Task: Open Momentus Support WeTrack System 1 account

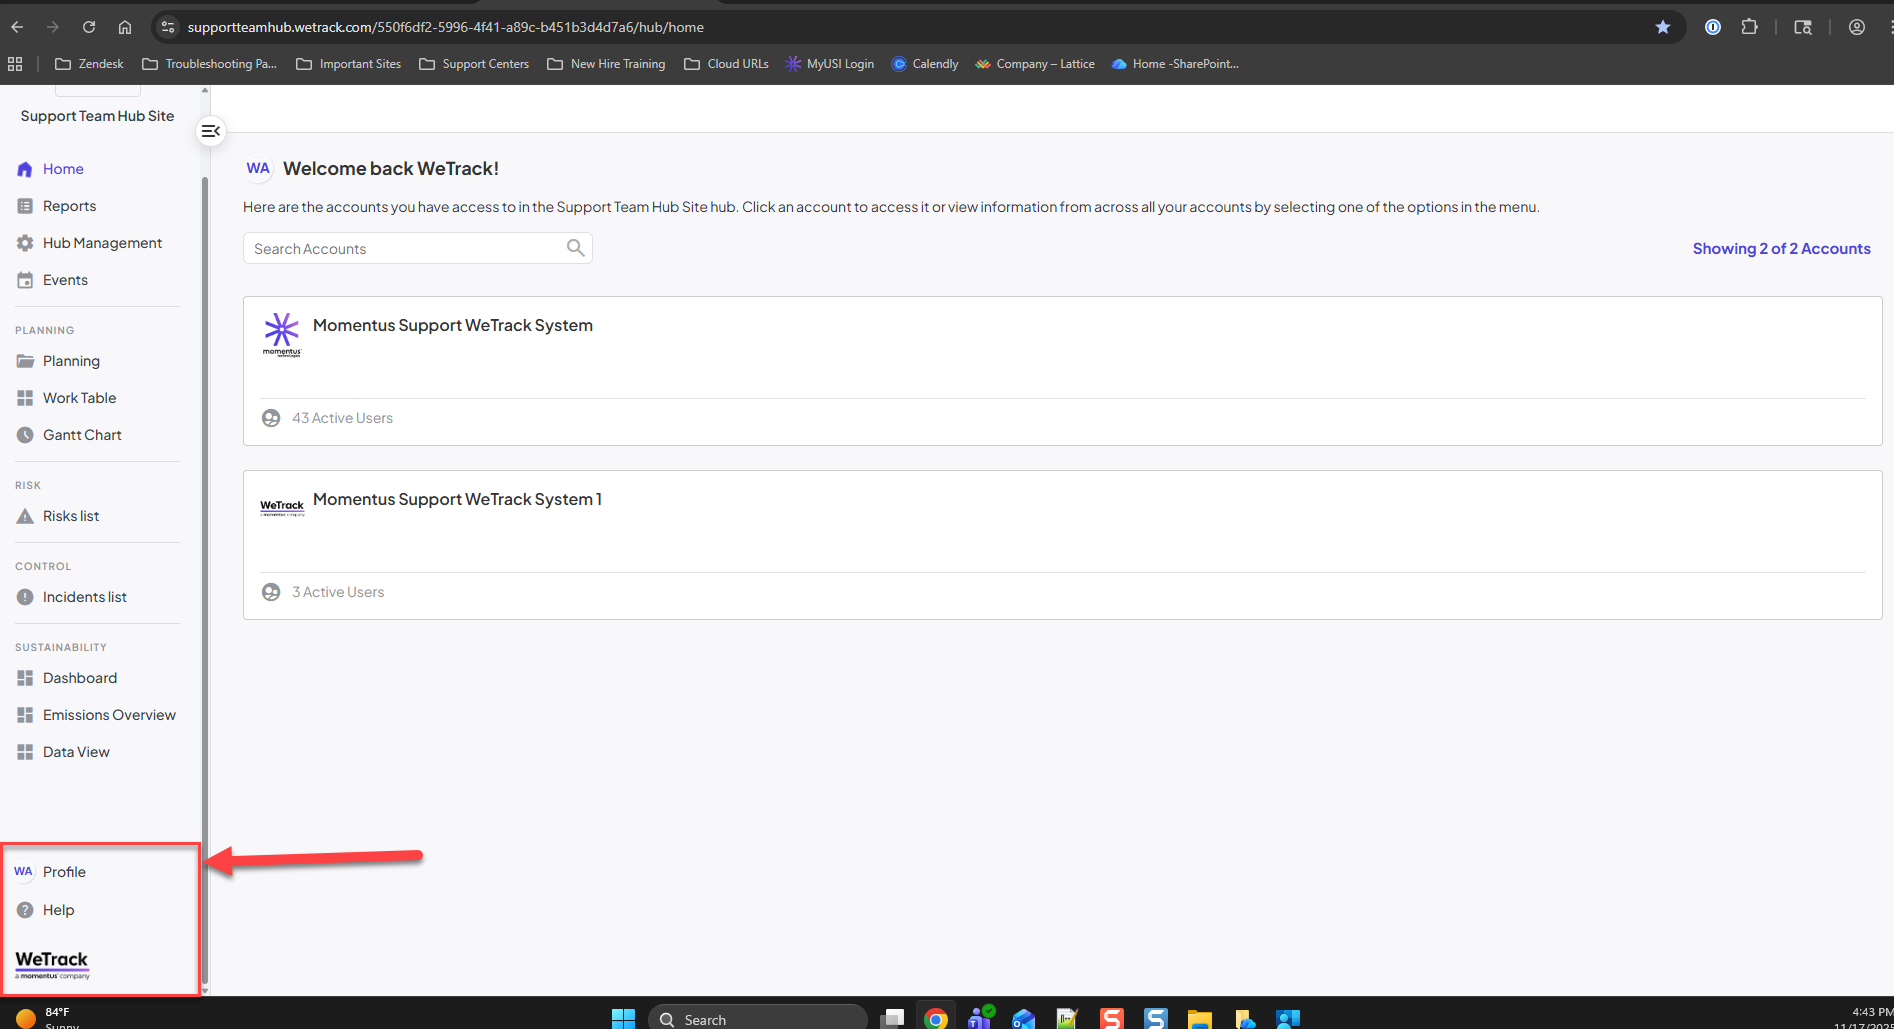Action: point(1062,545)
